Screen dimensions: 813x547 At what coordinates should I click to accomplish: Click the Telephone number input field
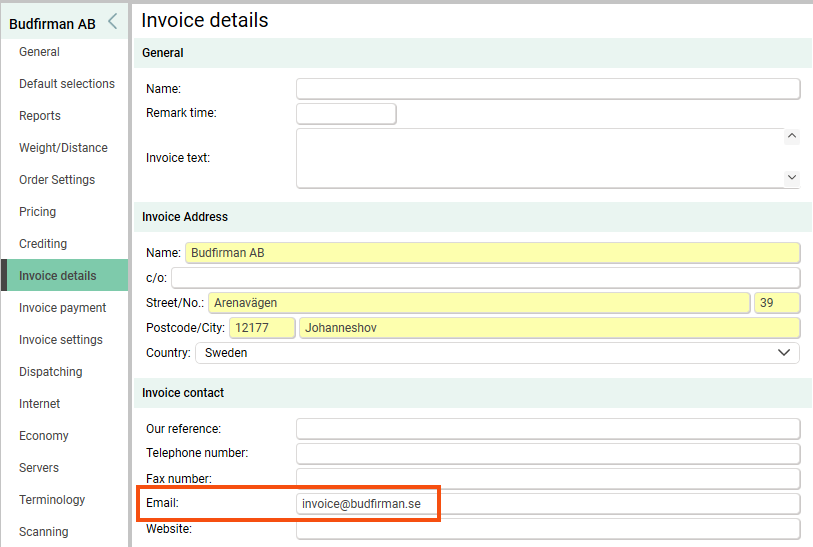point(548,454)
